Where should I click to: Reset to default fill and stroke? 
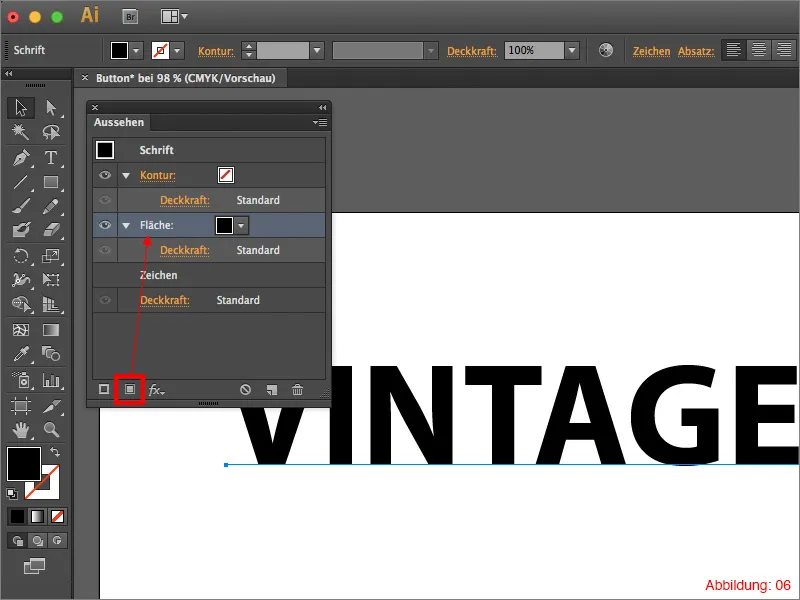pos(12,493)
